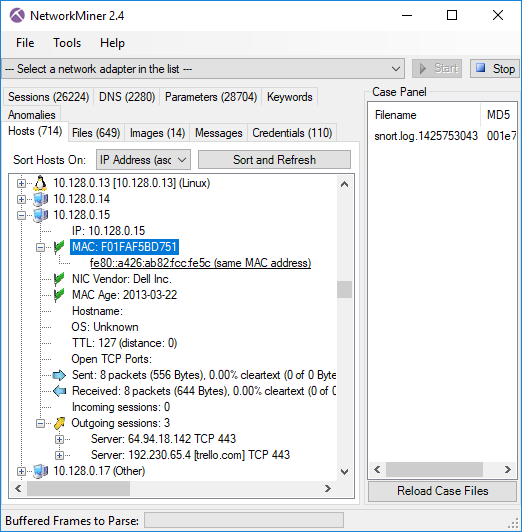522x532 pixels.
Task: Switch to the Parameters (28704) tab
Action: coord(211,97)
